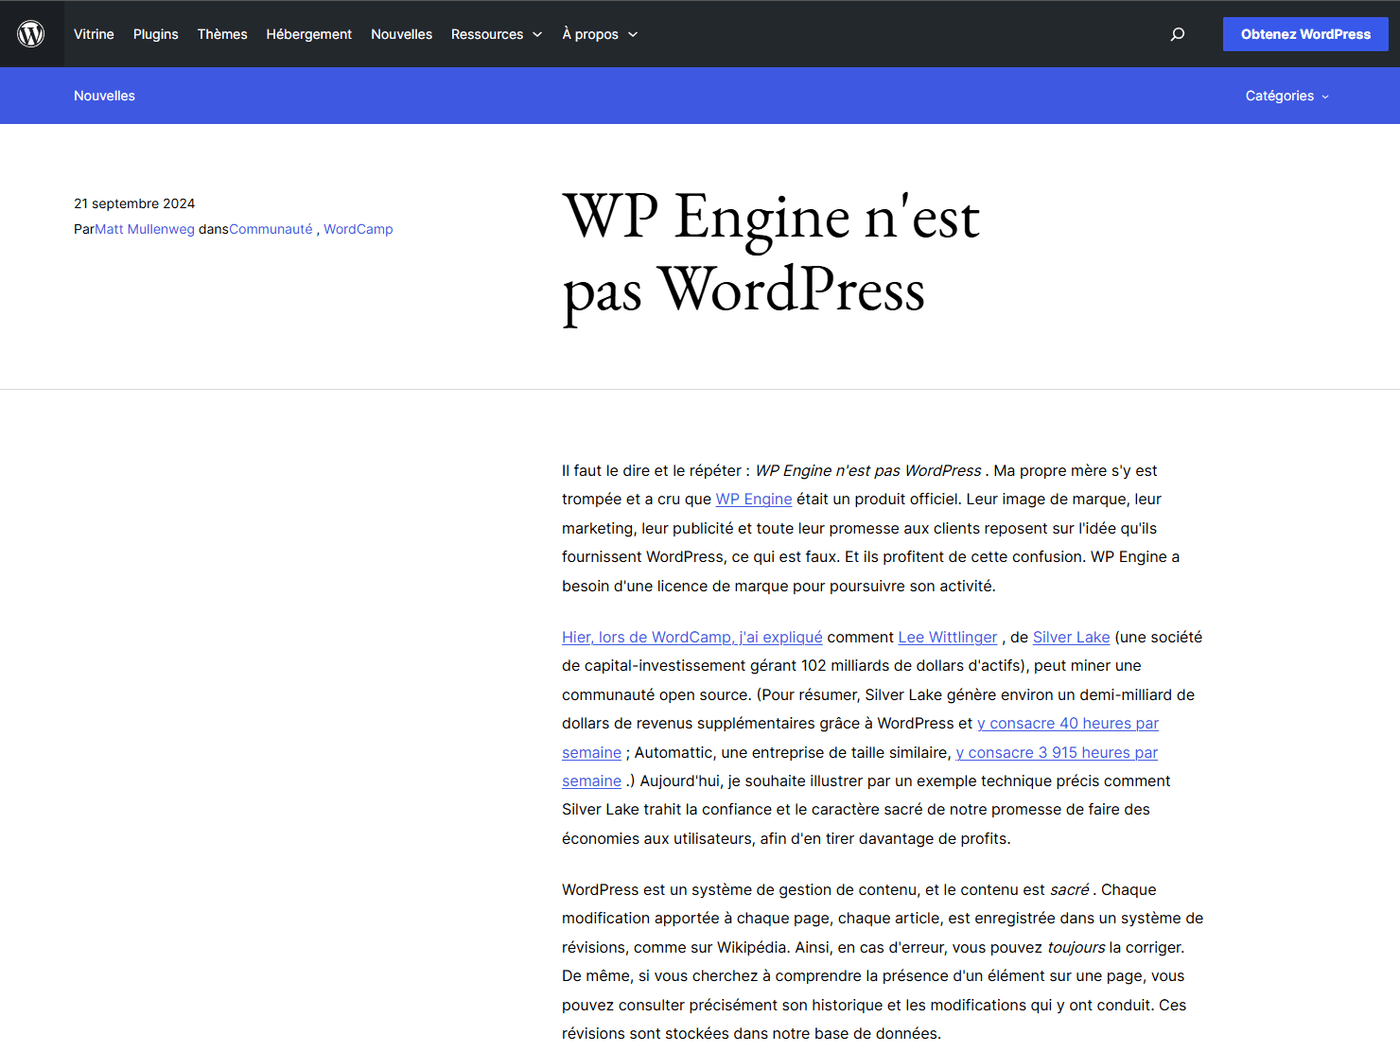
Task: Follow the "y consacre 40 heures par semaine" link
Action: [x=1068, y=723]
